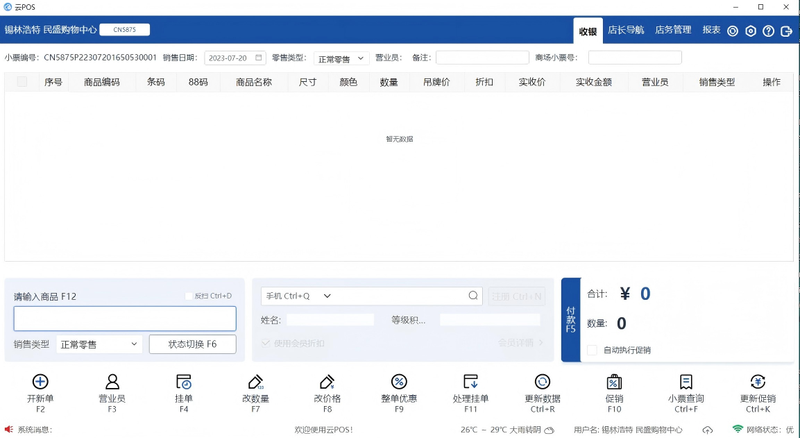The height and width of the screenshot is (438, 800).
Task: Switch to the 报表 tab
Action: tap(711, 30)
